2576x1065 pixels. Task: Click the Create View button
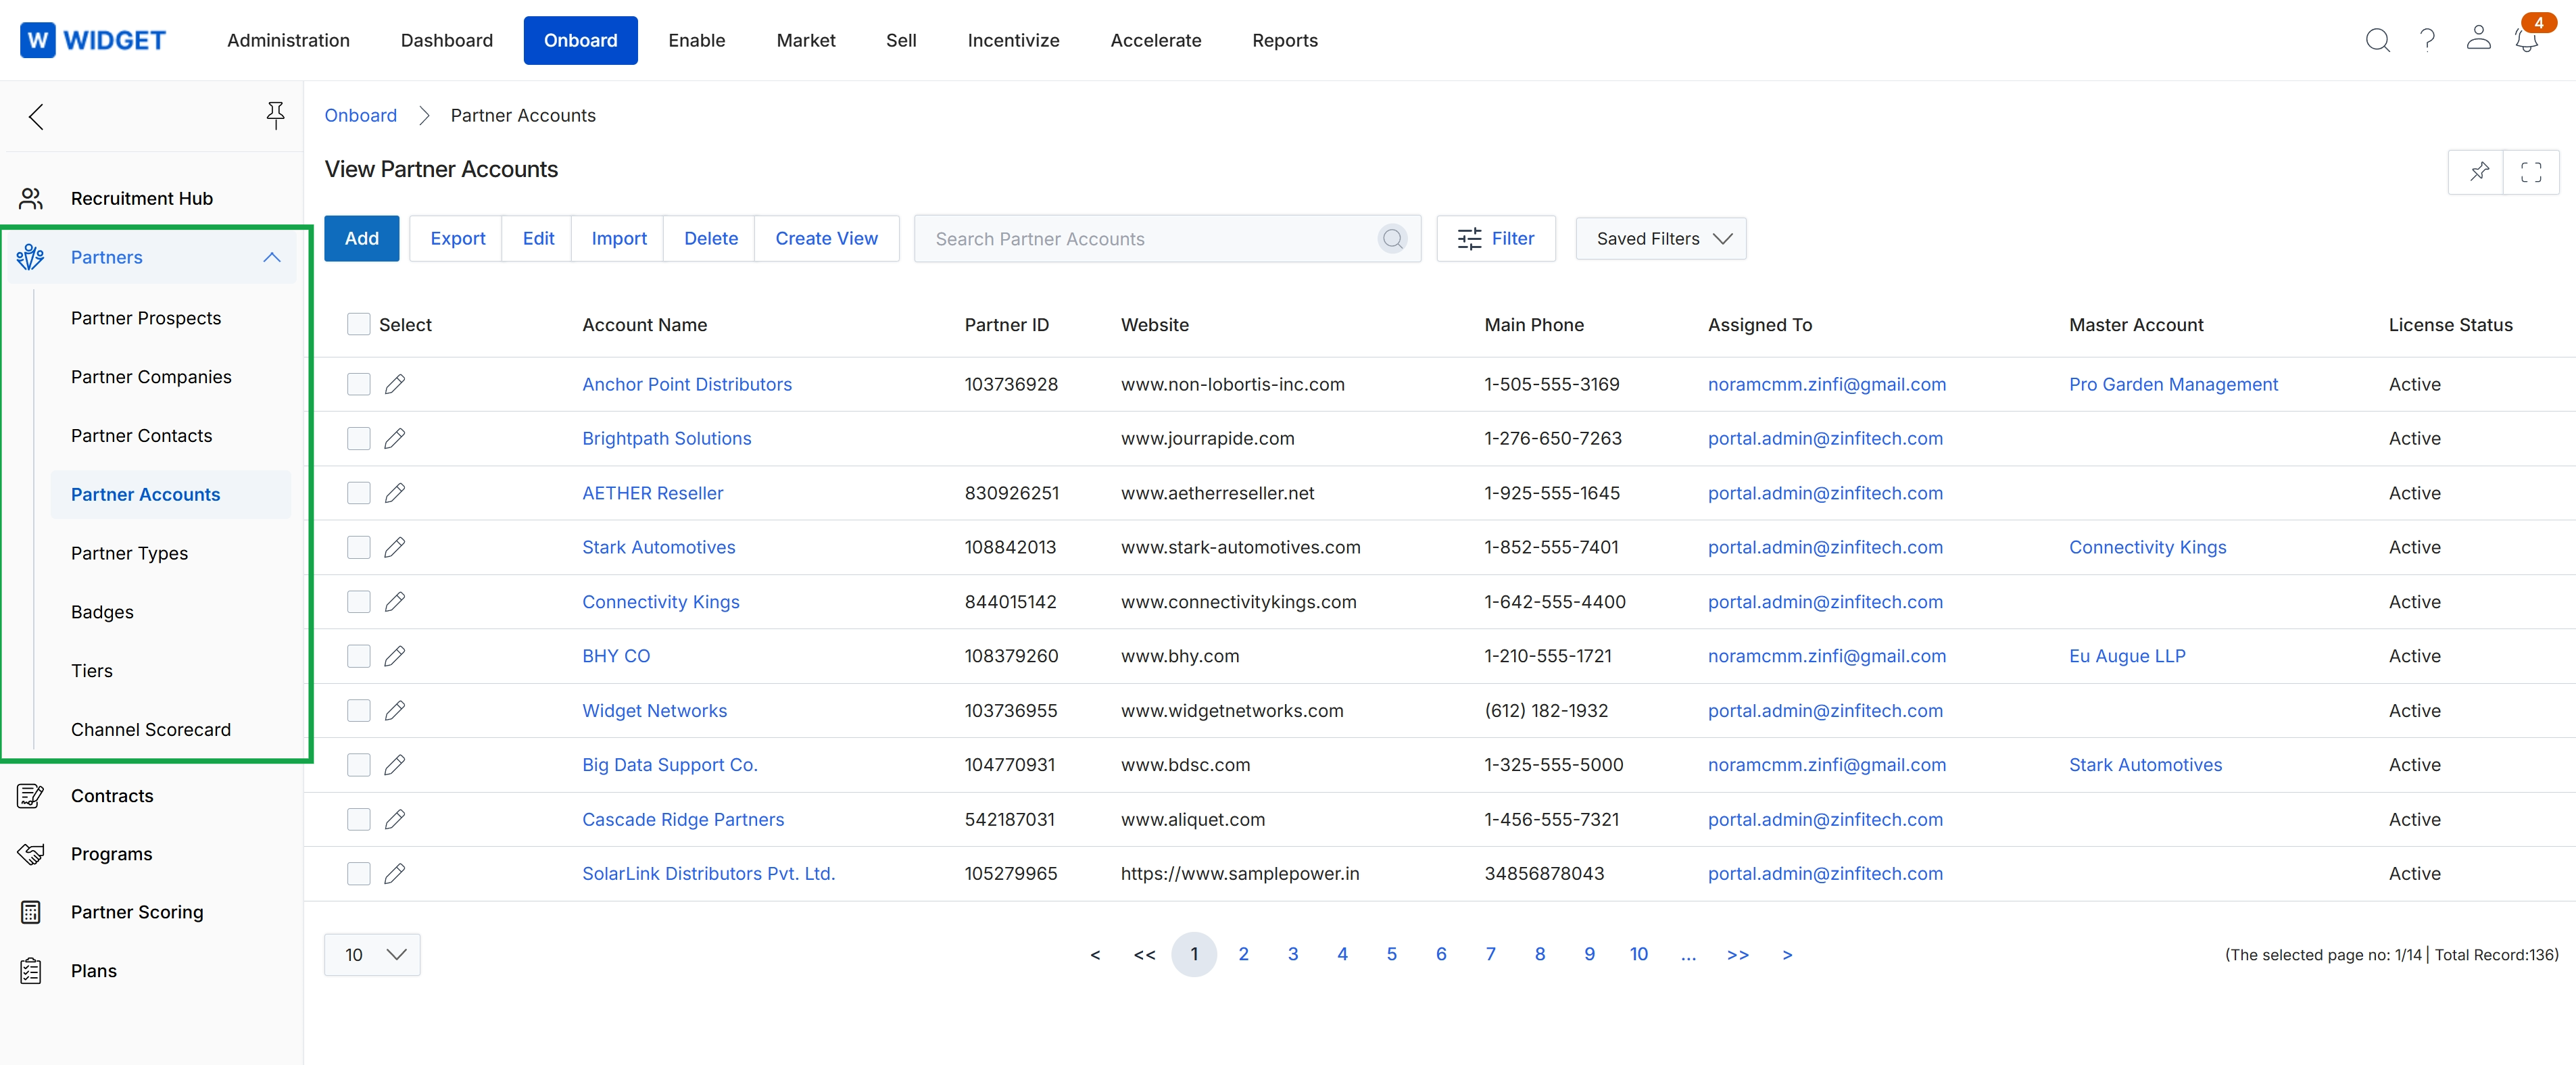(x=826, y=239)
